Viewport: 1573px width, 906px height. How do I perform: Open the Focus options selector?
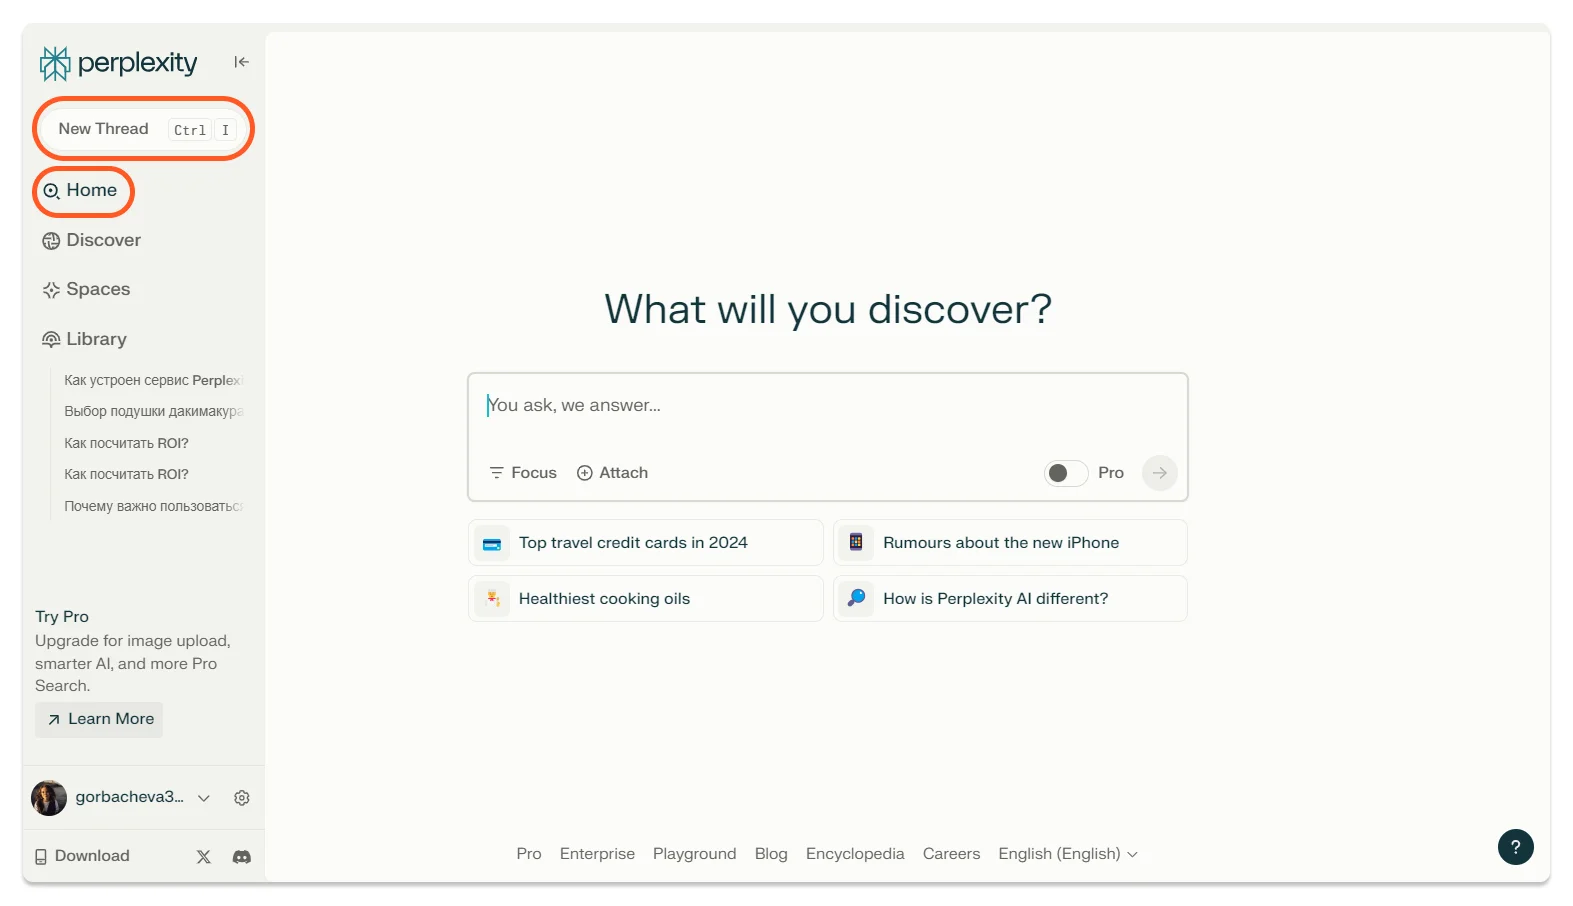[x=523, y=473]
